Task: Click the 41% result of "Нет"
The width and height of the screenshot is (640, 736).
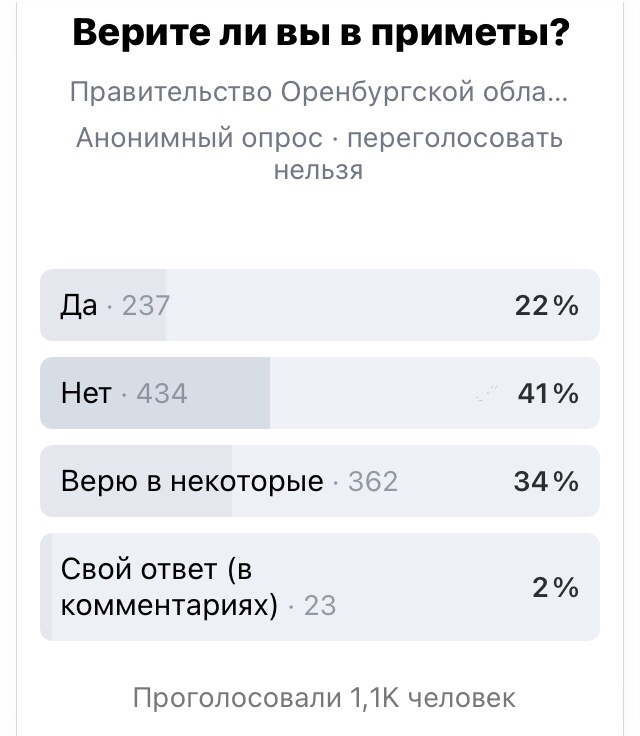Action: [x=547, y=394]
